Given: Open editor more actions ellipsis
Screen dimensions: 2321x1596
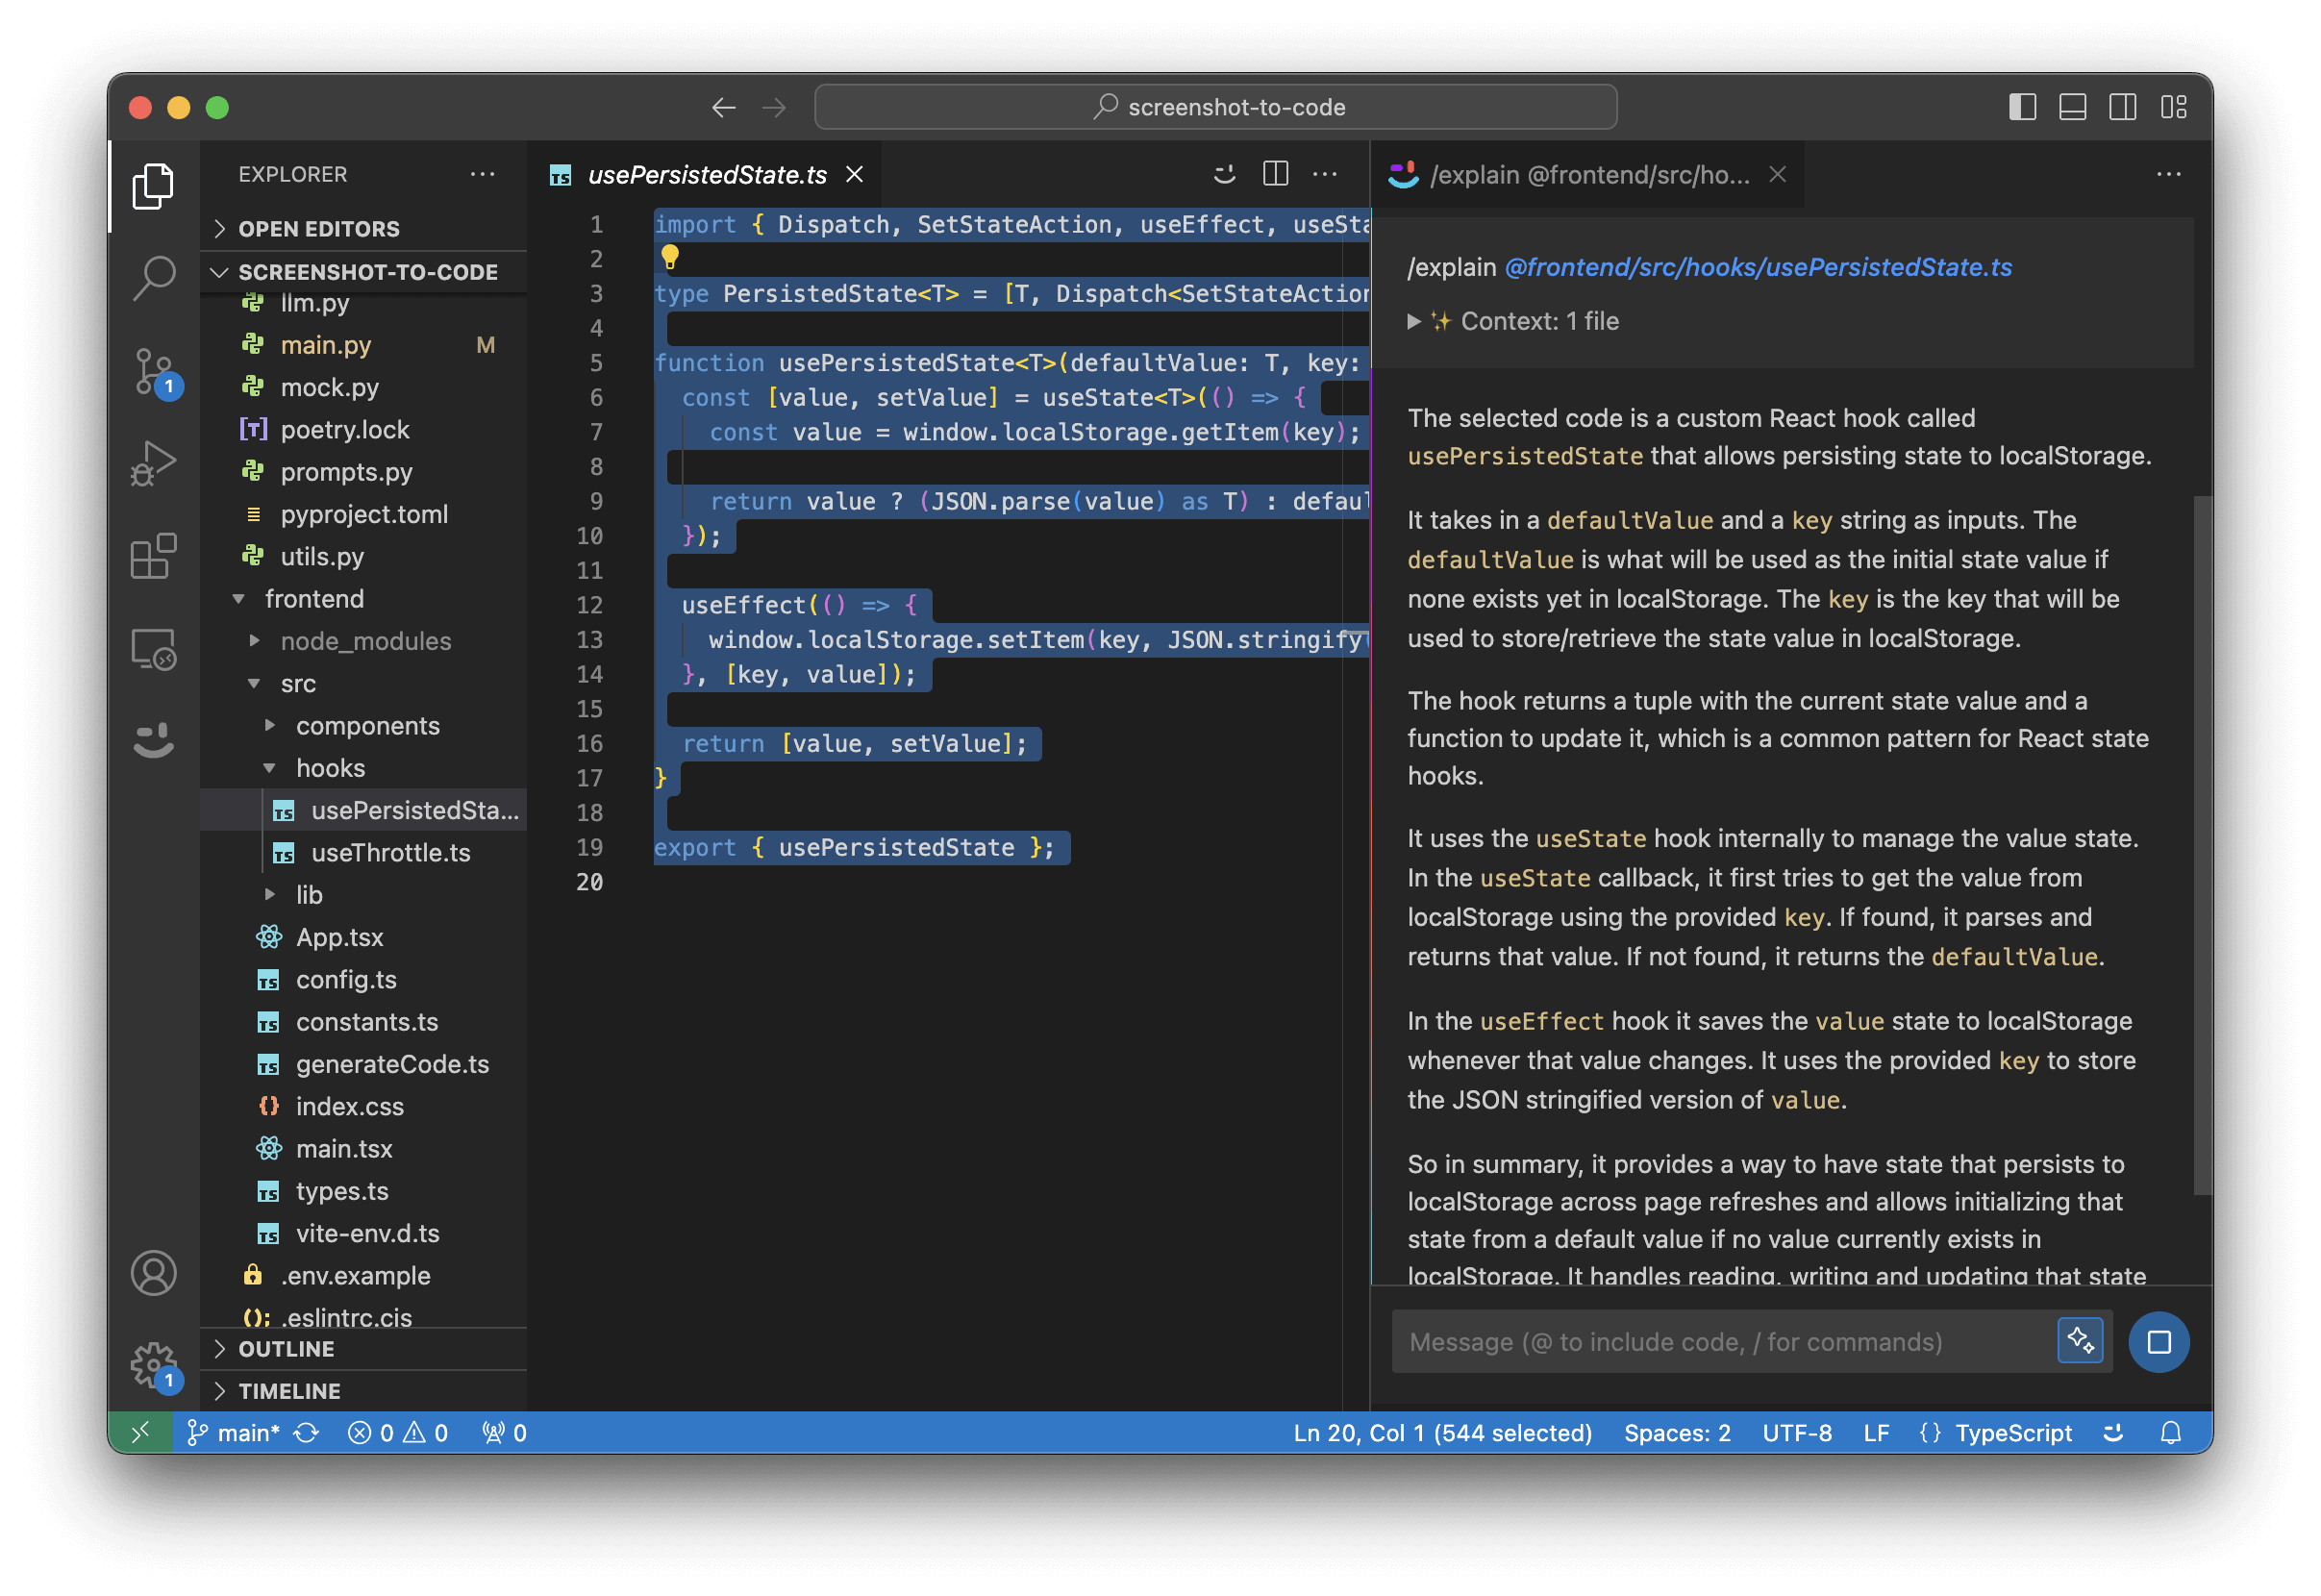Looking at the screenshot, I should click(x=1325, y=174).
